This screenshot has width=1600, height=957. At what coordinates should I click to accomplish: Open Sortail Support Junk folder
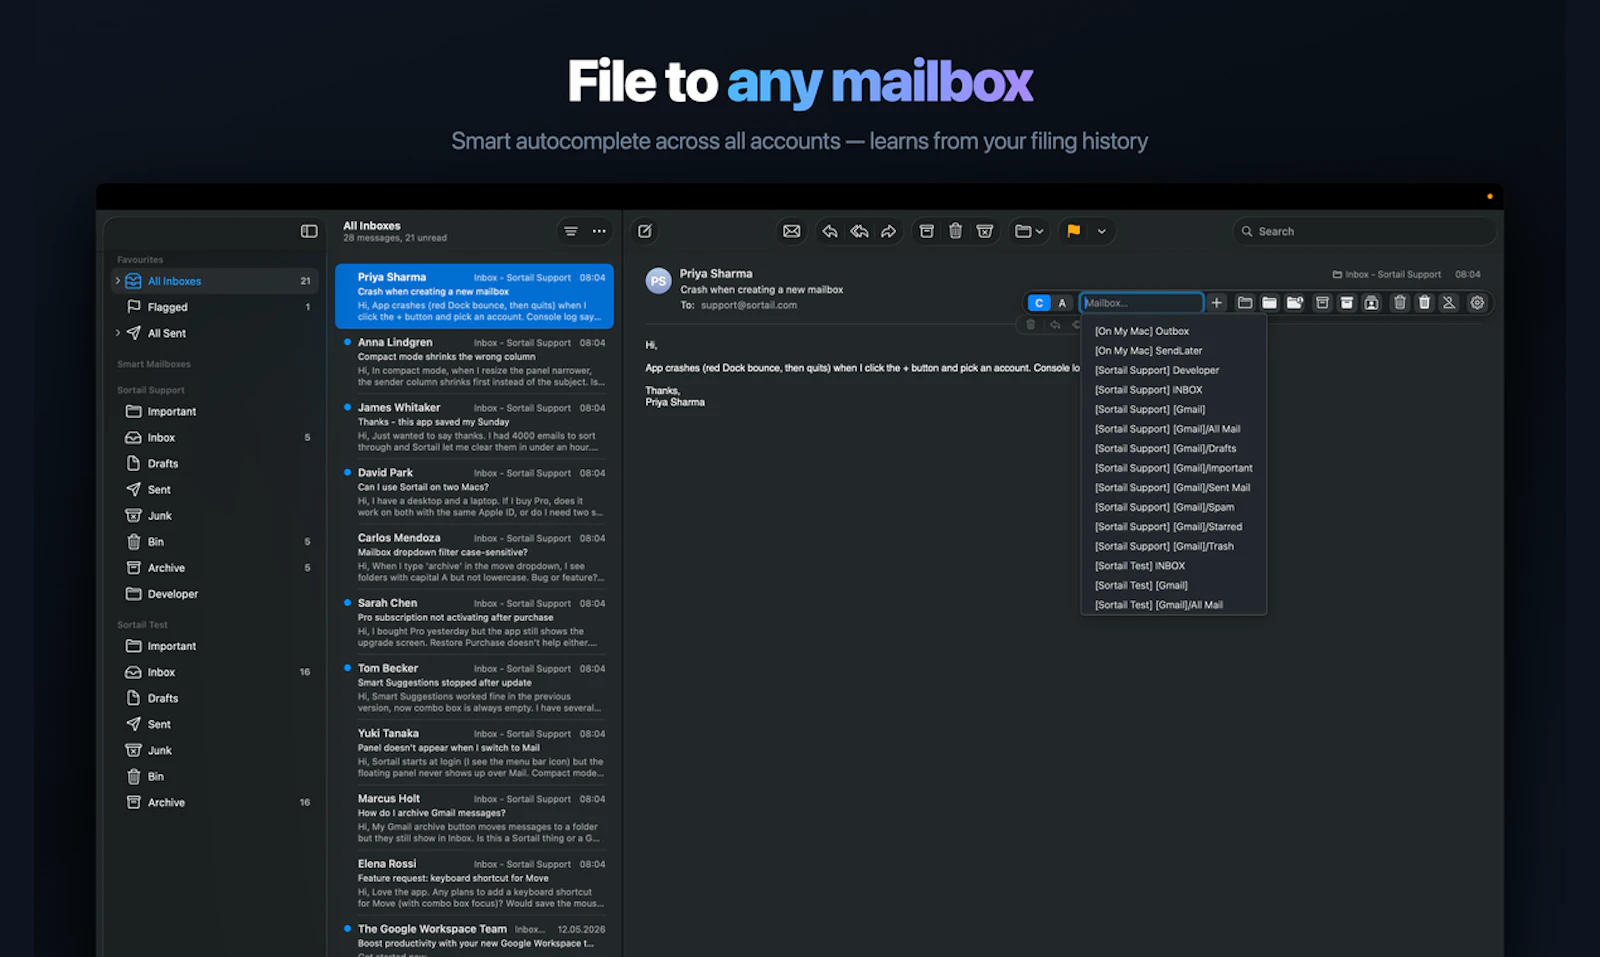pos(214,515)
